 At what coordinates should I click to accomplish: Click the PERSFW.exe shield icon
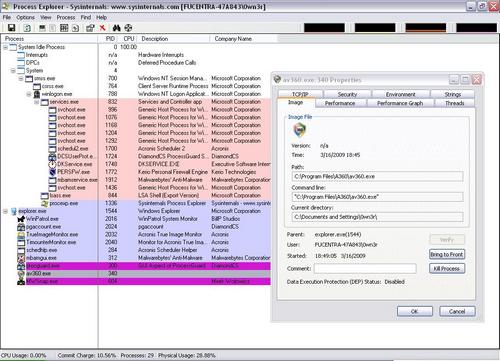tap(52, 172)
